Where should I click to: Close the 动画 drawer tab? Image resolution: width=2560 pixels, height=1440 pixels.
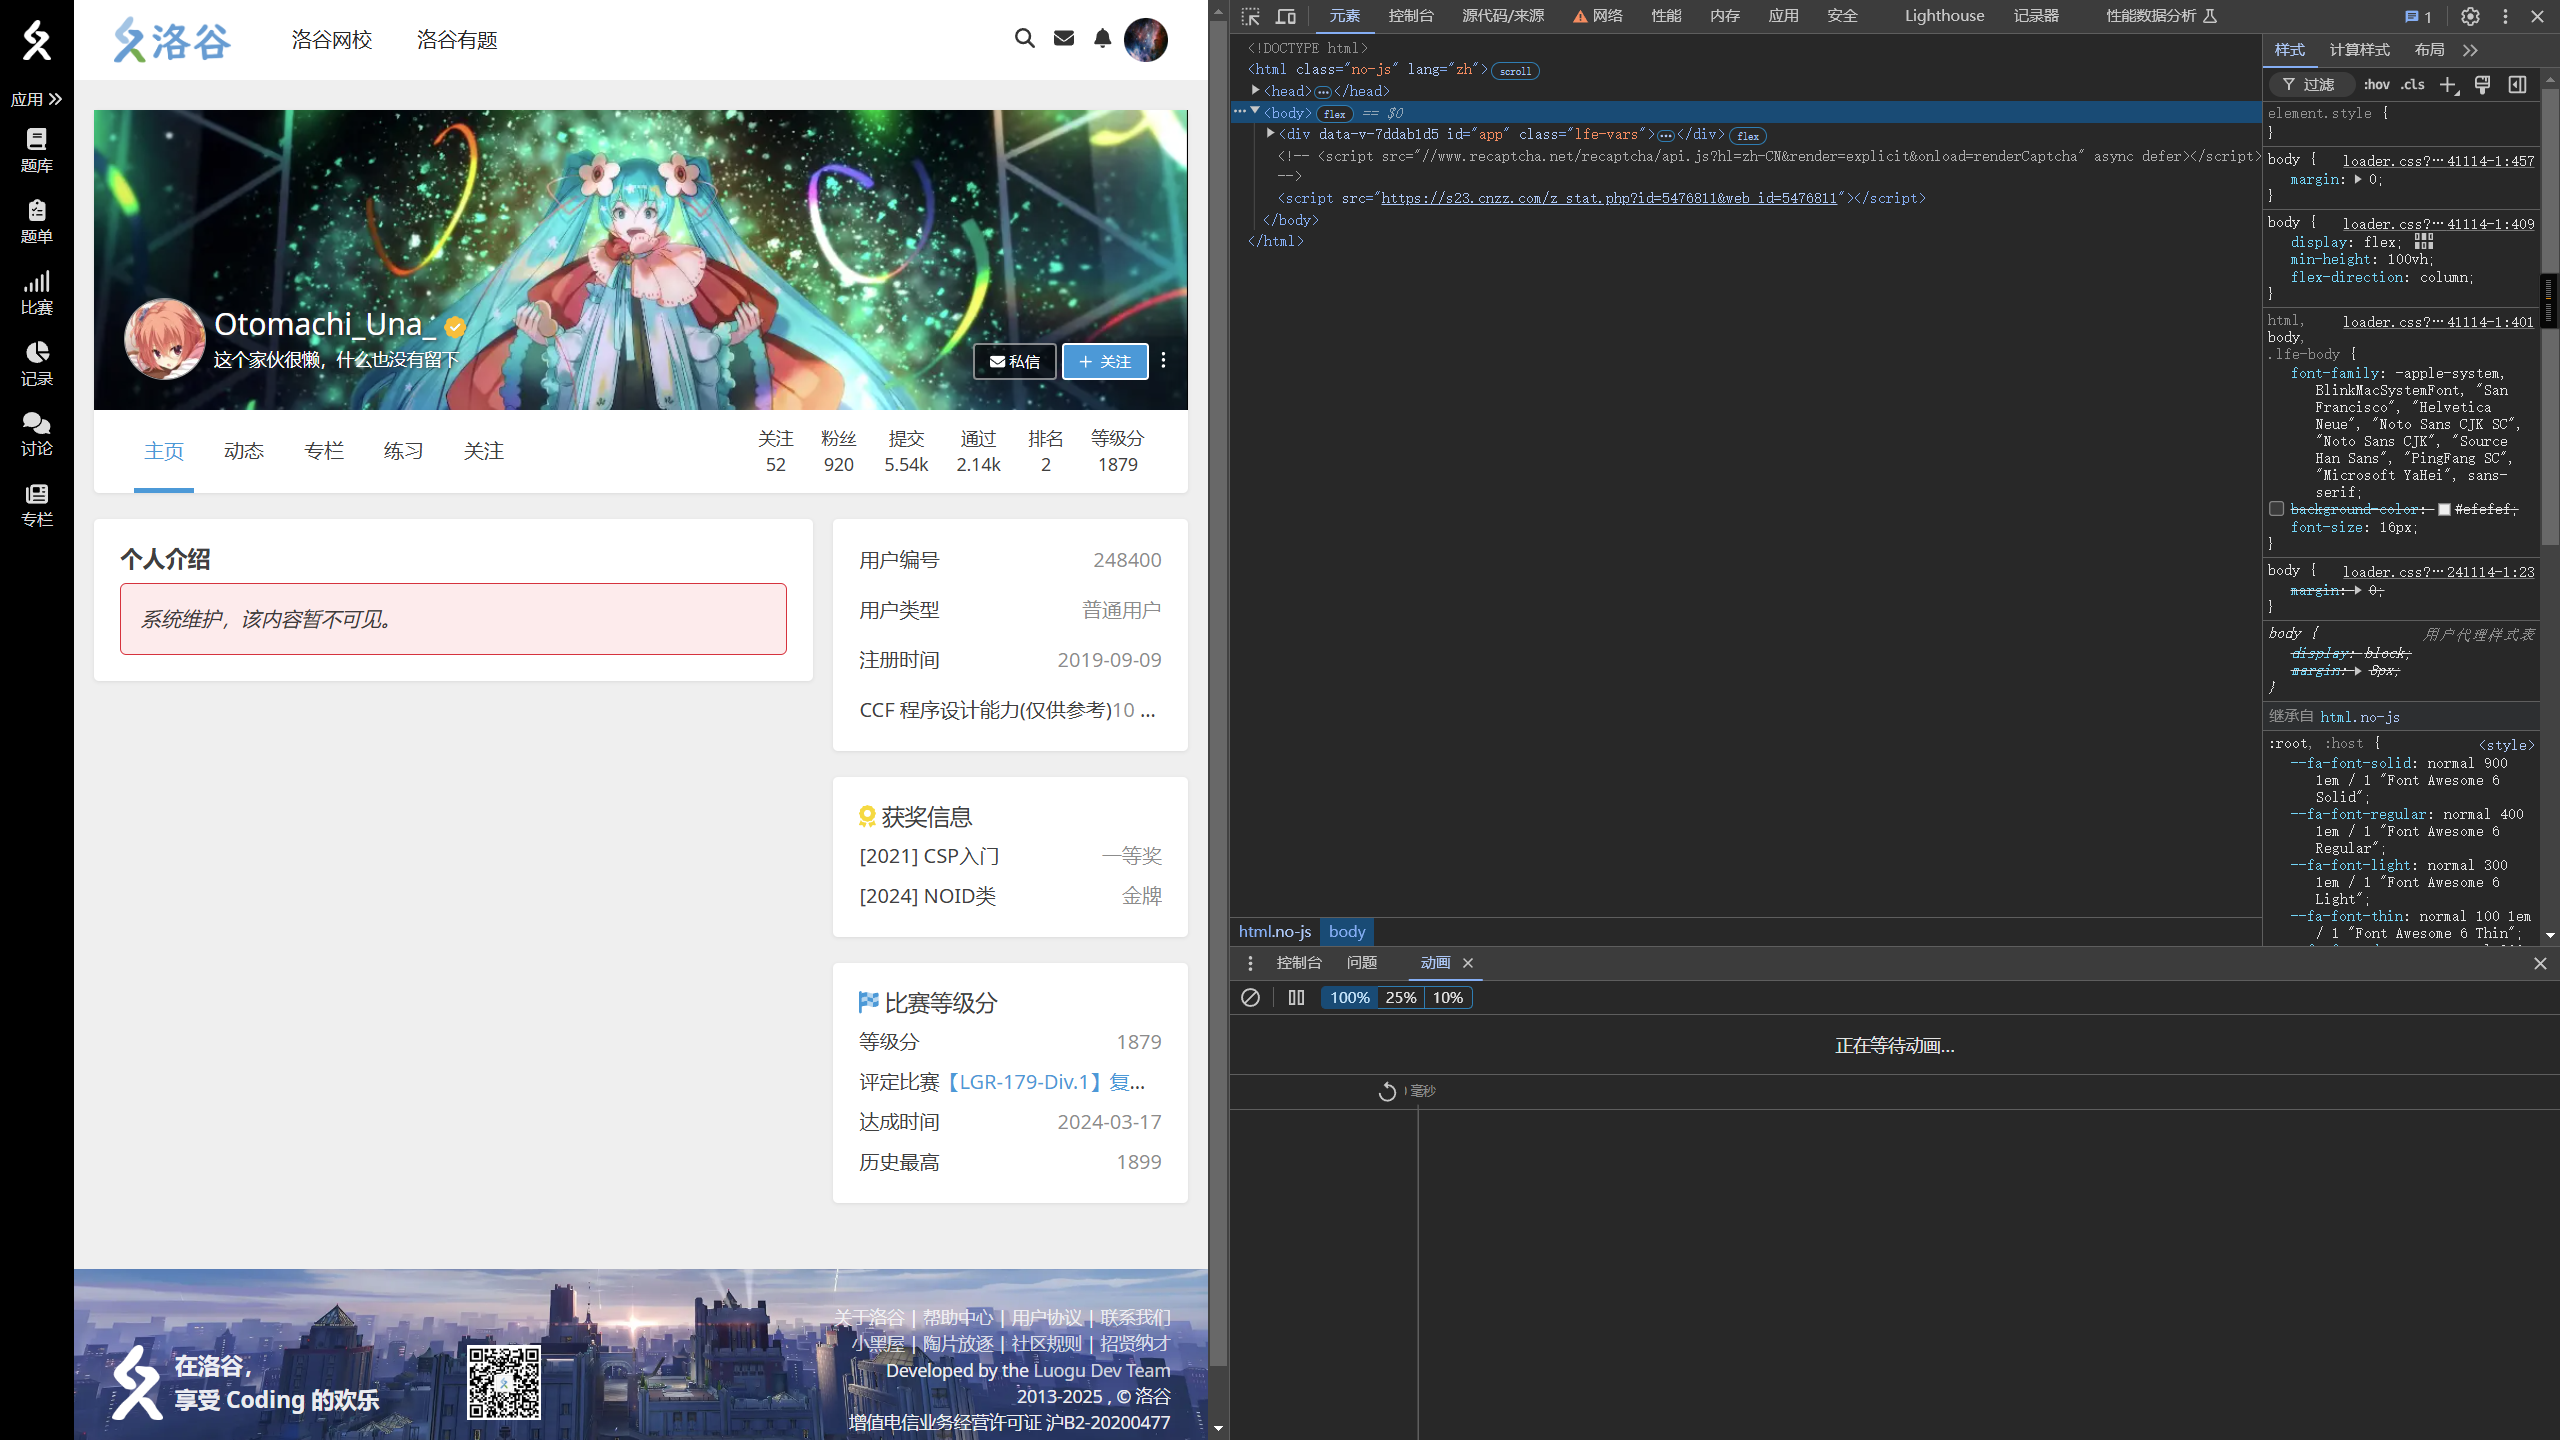(x=1468, y=963)
